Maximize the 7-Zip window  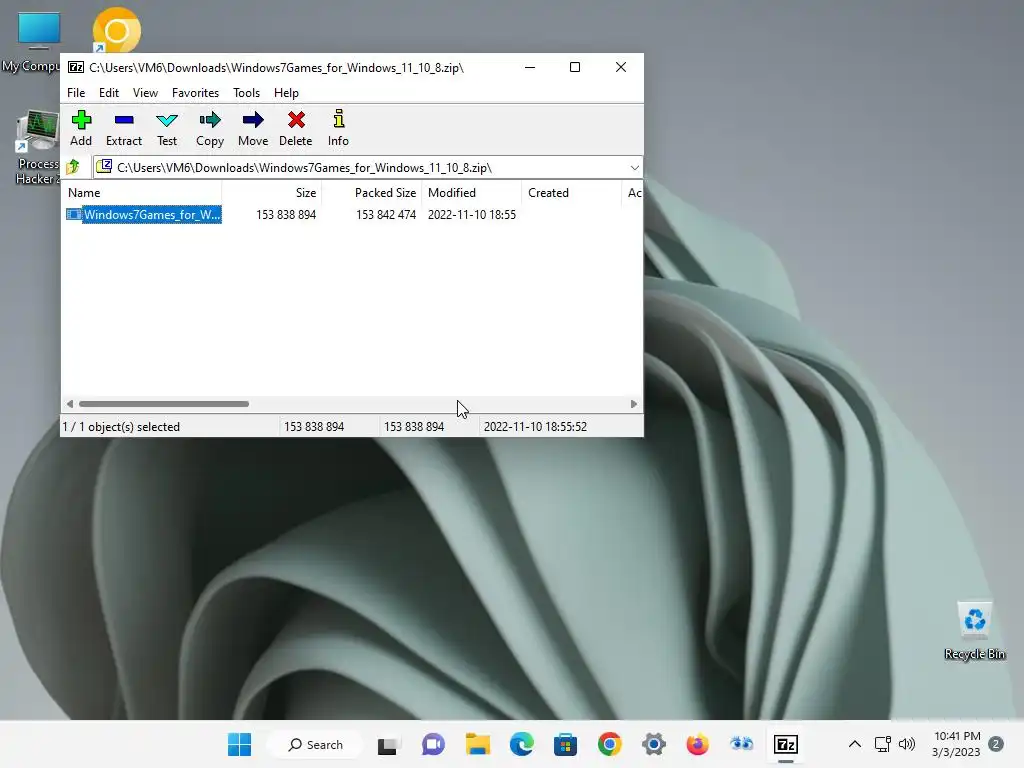point(575,67)
